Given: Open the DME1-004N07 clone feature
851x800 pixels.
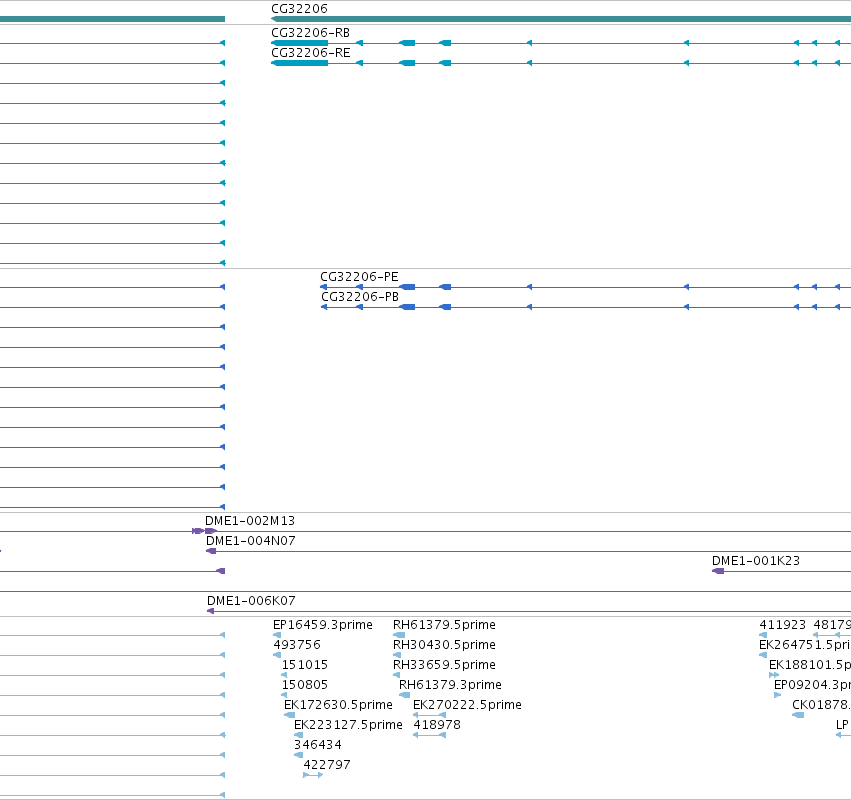Looking at the screenshot, I should (251, 541).
